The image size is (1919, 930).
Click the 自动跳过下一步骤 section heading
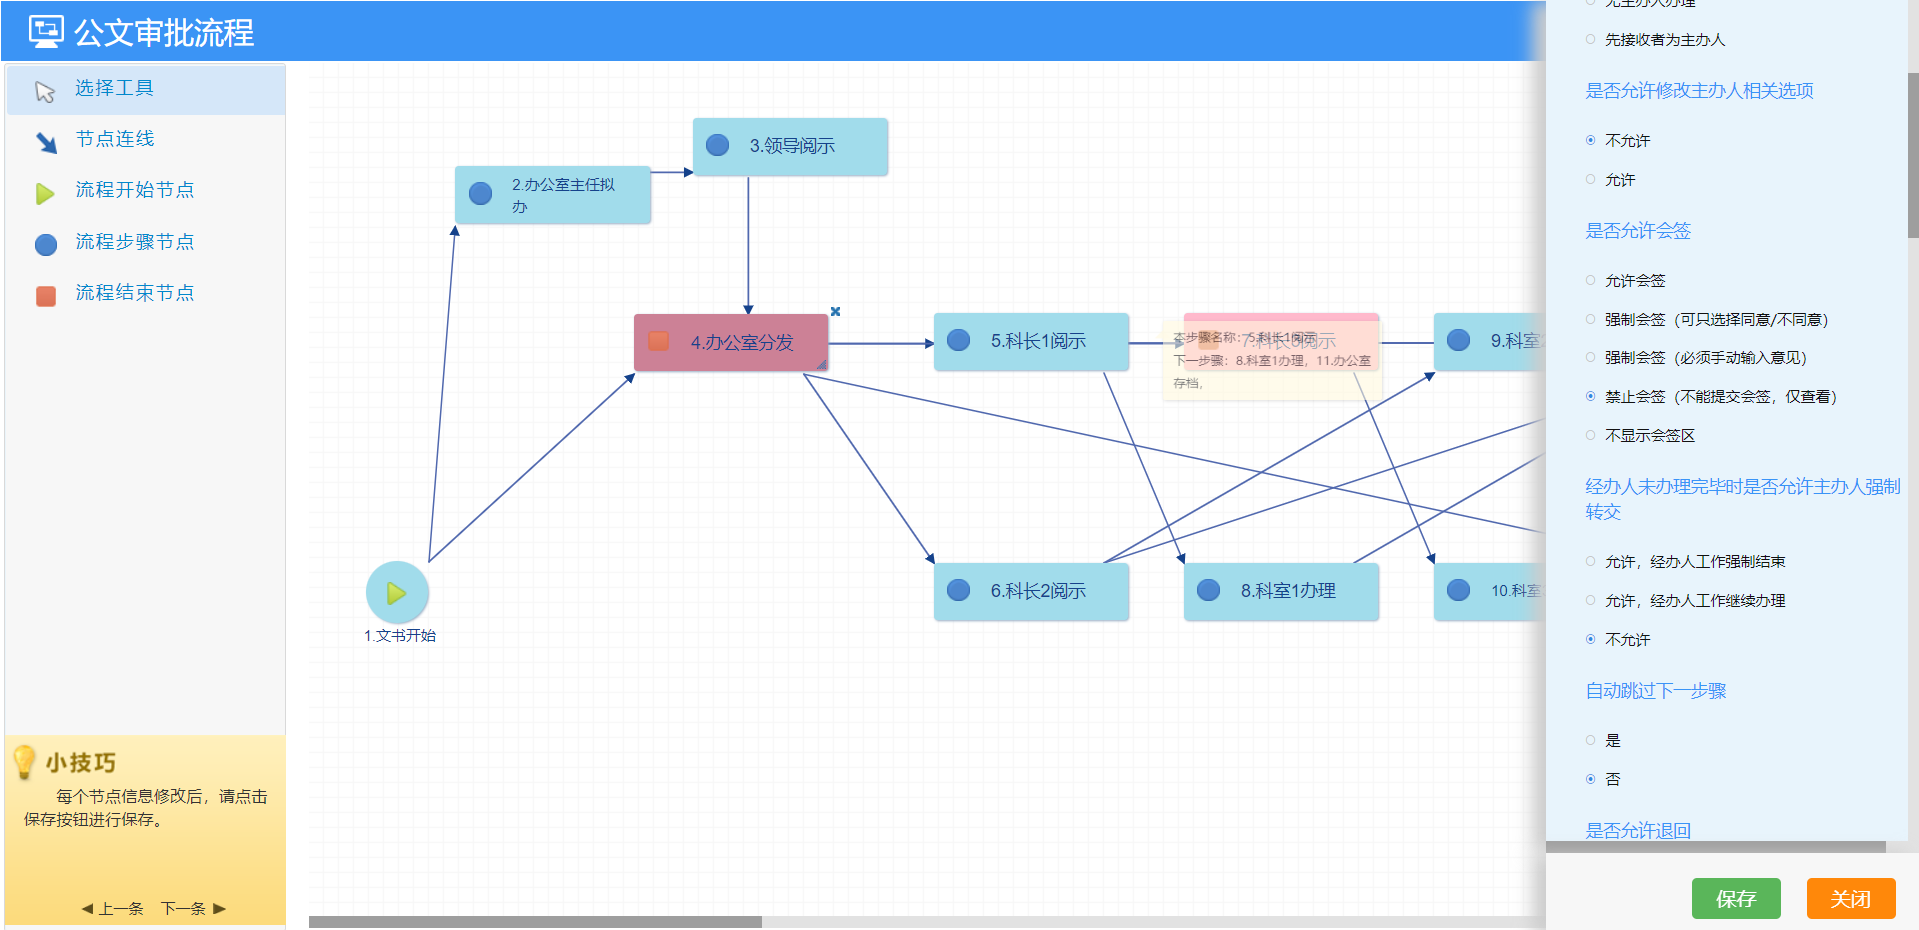click(x=1656, y=691)
